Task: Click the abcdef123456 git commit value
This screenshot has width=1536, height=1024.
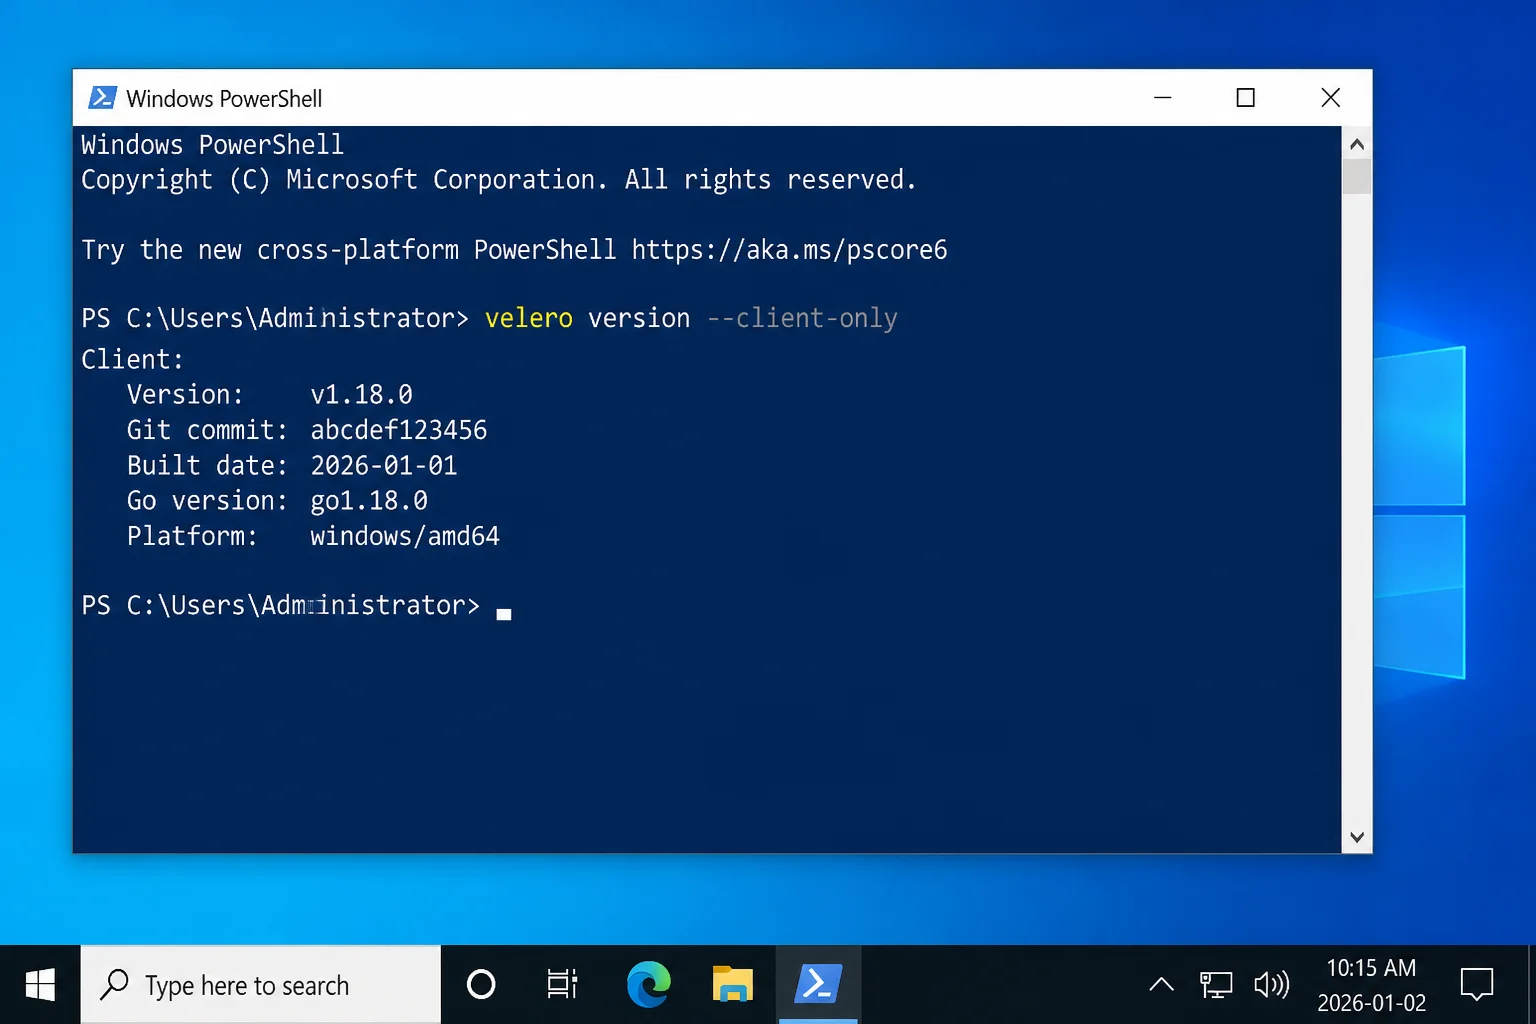Action: tap(398, 430)
